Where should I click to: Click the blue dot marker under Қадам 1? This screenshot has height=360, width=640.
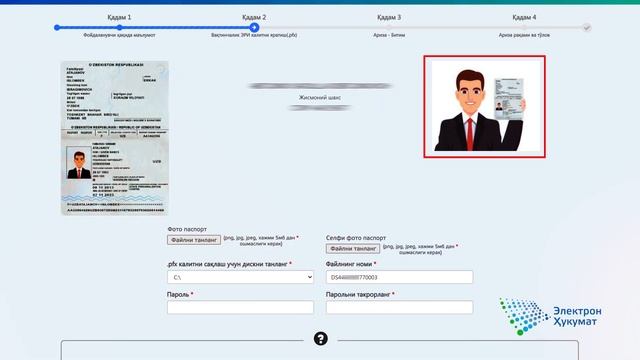pos(119,27)
